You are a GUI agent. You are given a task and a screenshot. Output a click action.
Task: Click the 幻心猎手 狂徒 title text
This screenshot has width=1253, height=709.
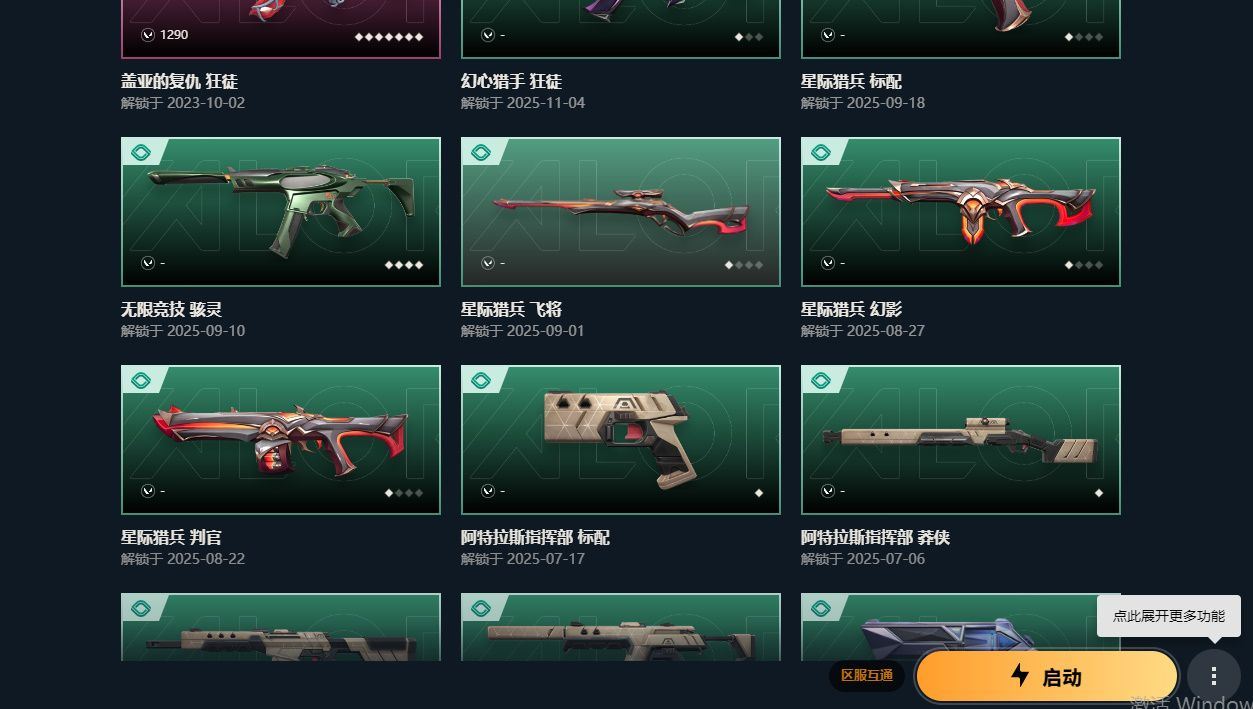[511, 81]
